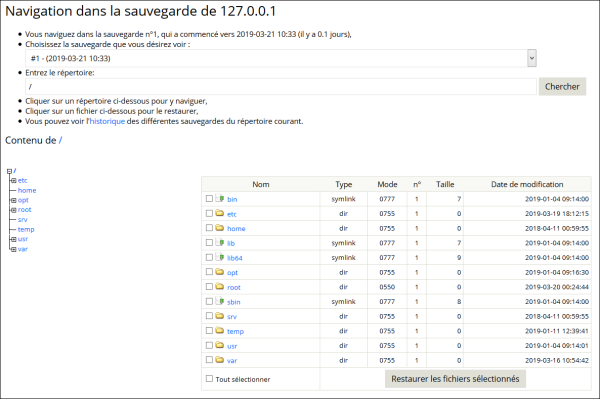Click the folder icon beside home
The width and height of the screenshot is (600, 399).
220,228
